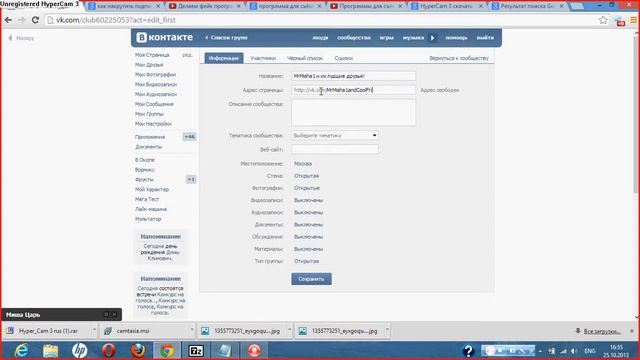Image resolution: width=640 pixels, height=360 pixels.
Task: Change the Стена setting Открытая
Action: point(307,176)
